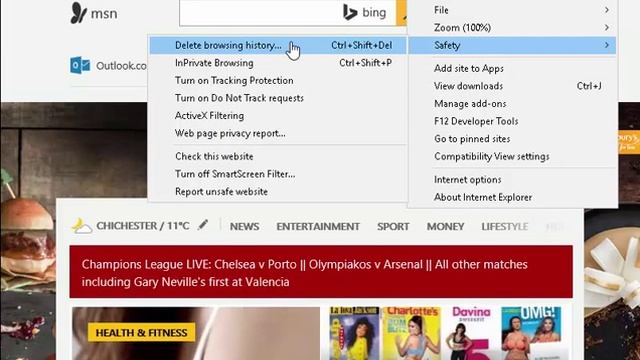This screenshot has height=360, width=640.
Task: Expand the File submenu
Action: coord(512,10)
